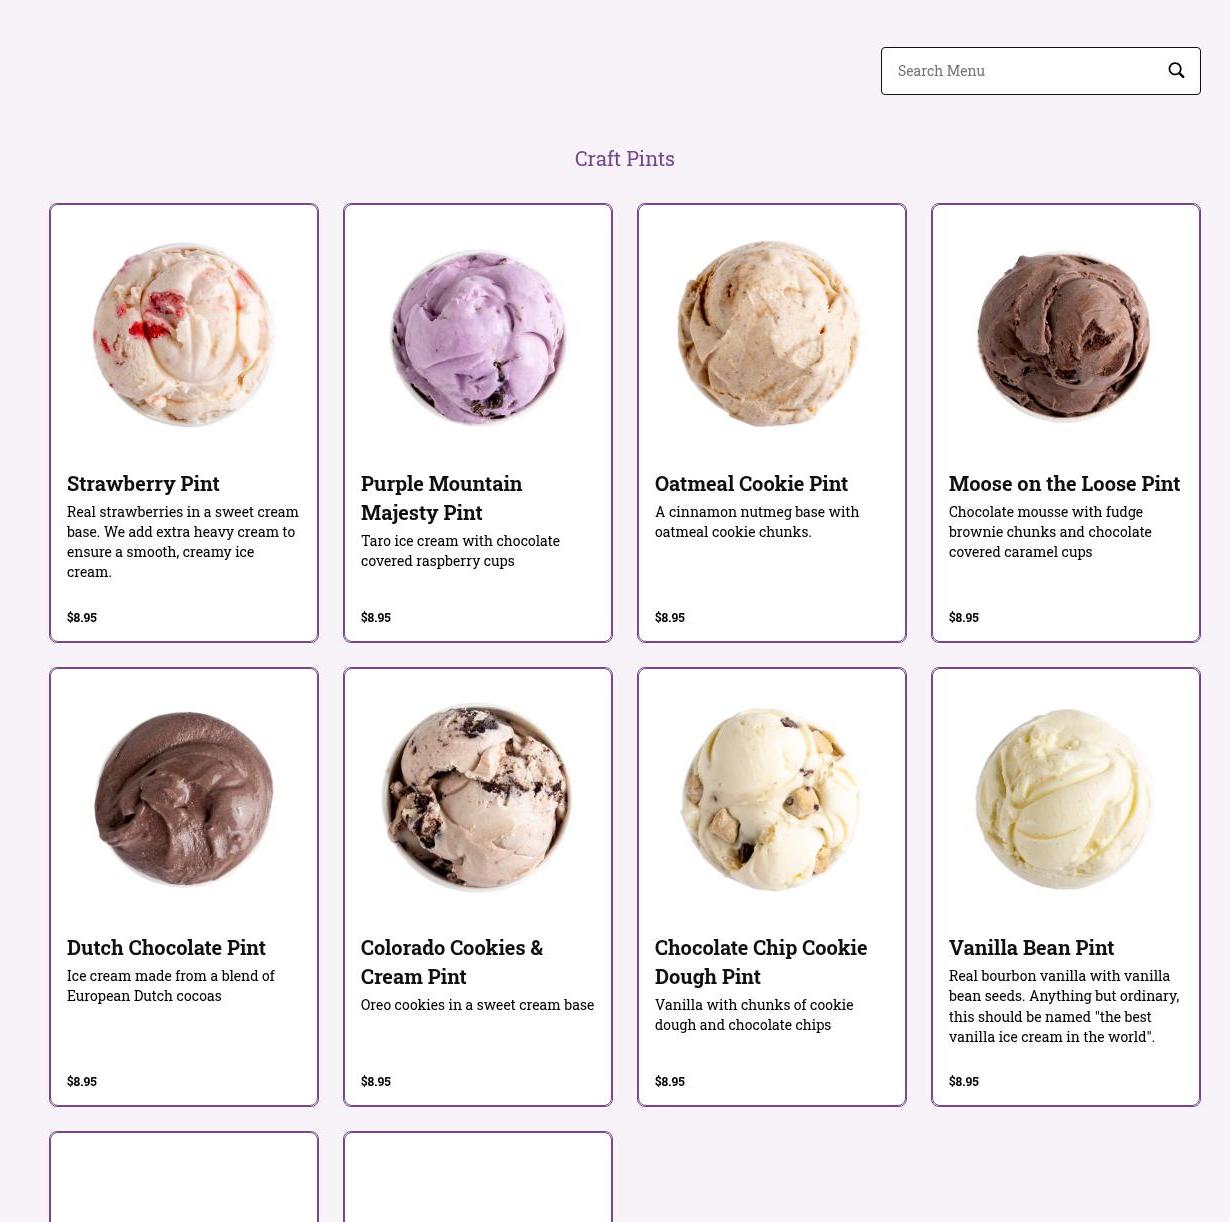Select the Moose on the Loose Pint heading
Viewport: 1230px width, 1222px height.
pos(1064,483)
